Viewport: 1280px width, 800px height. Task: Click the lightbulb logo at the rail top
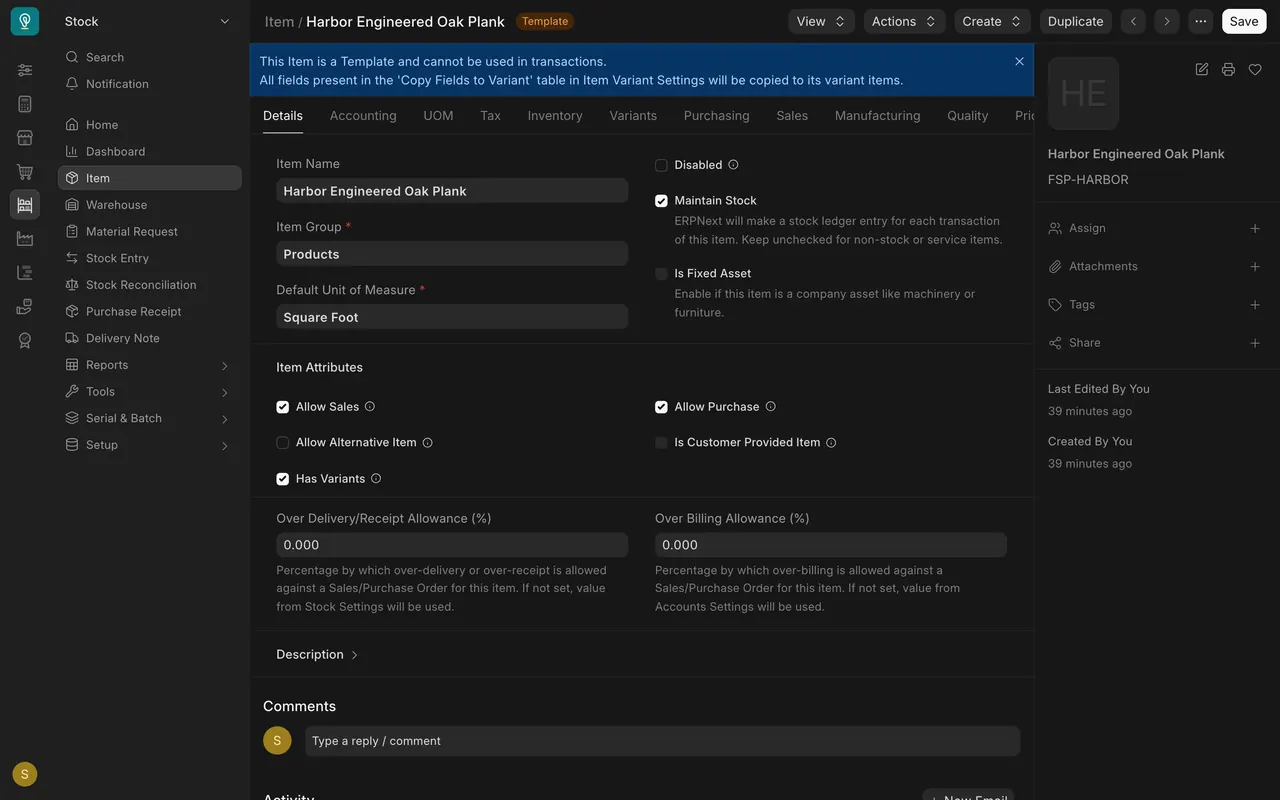coord(25,21)
